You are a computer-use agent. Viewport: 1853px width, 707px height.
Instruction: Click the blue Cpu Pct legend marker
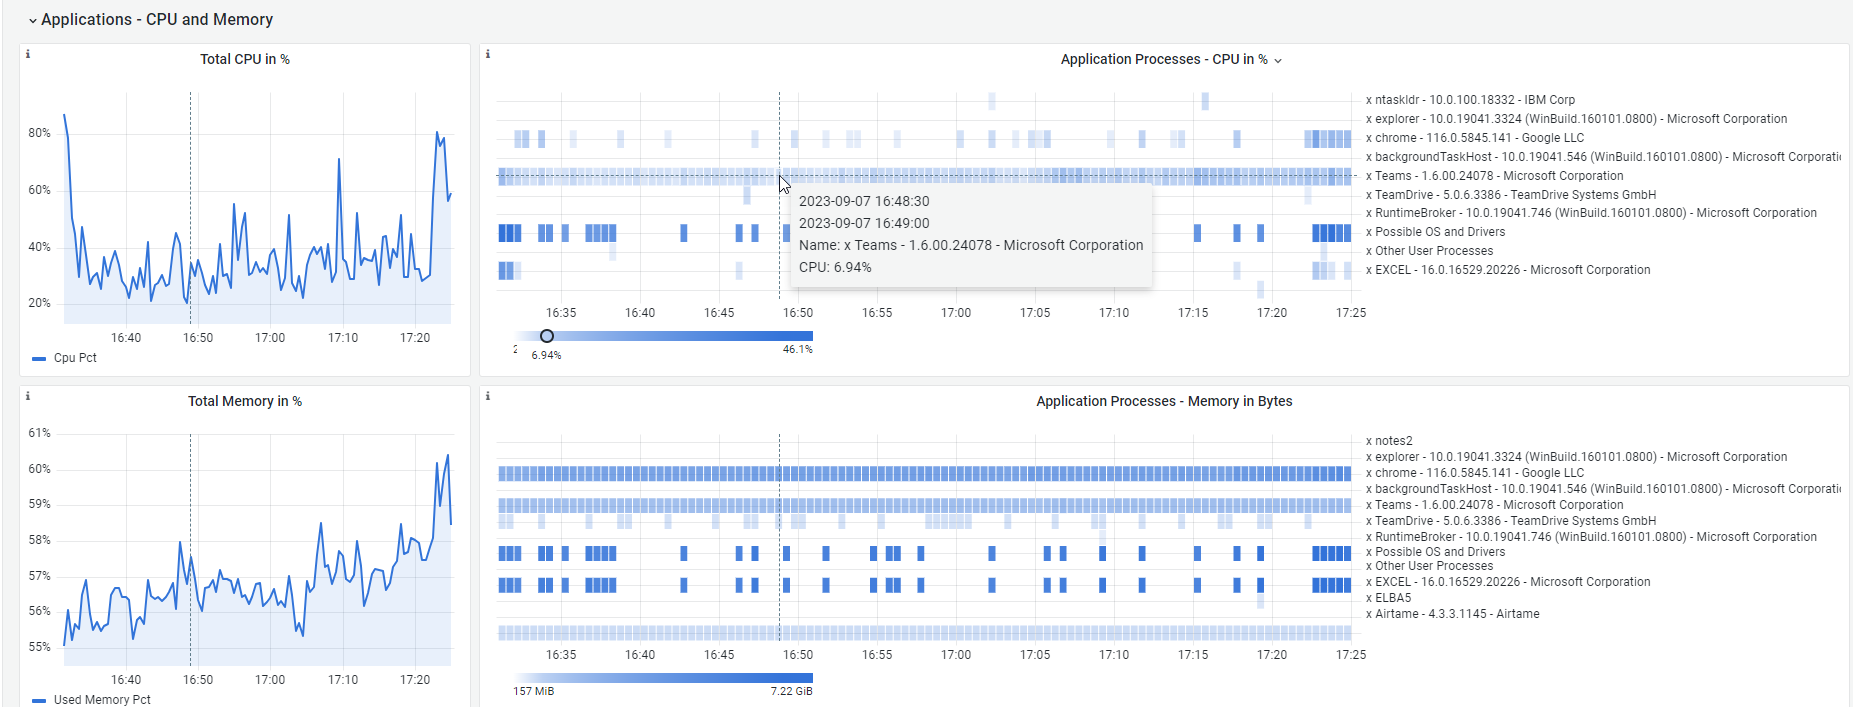tap(39, 358)
